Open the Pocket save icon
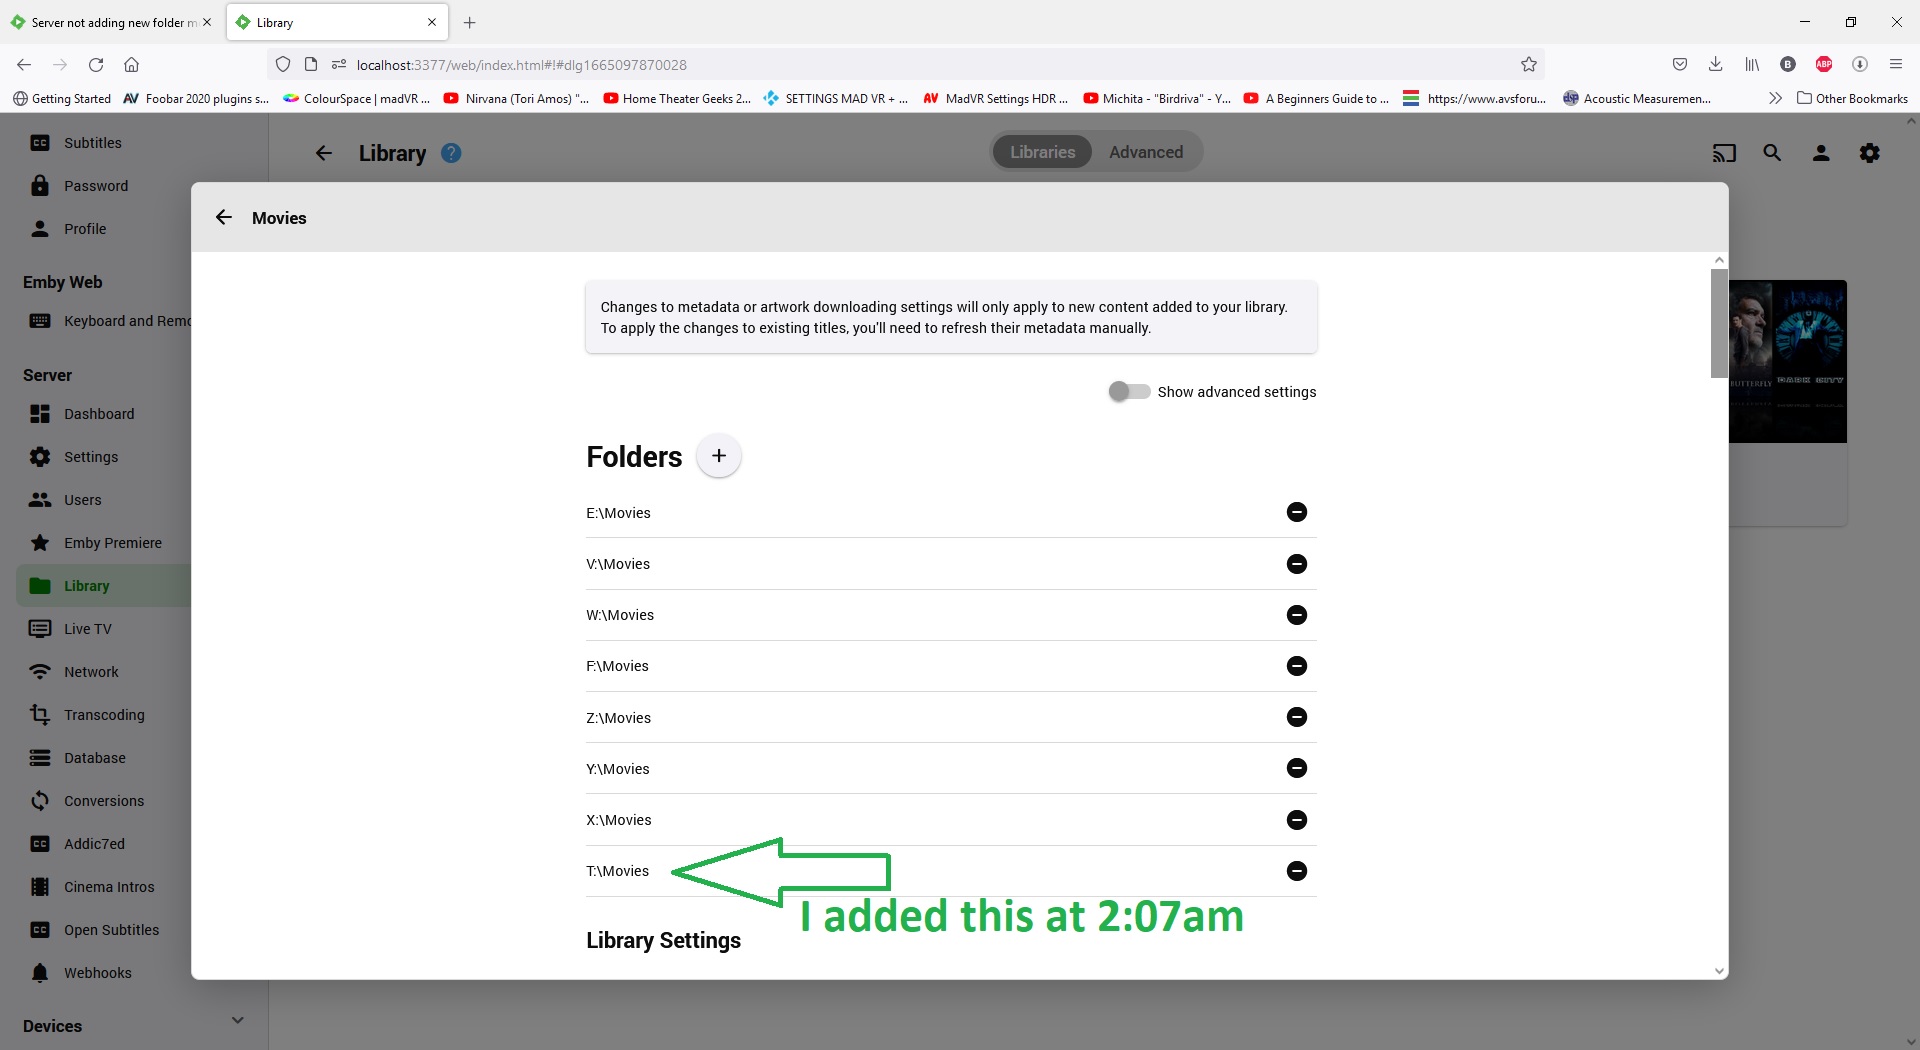This screenshot has height=1050, width=1920. click(1679, 65)
